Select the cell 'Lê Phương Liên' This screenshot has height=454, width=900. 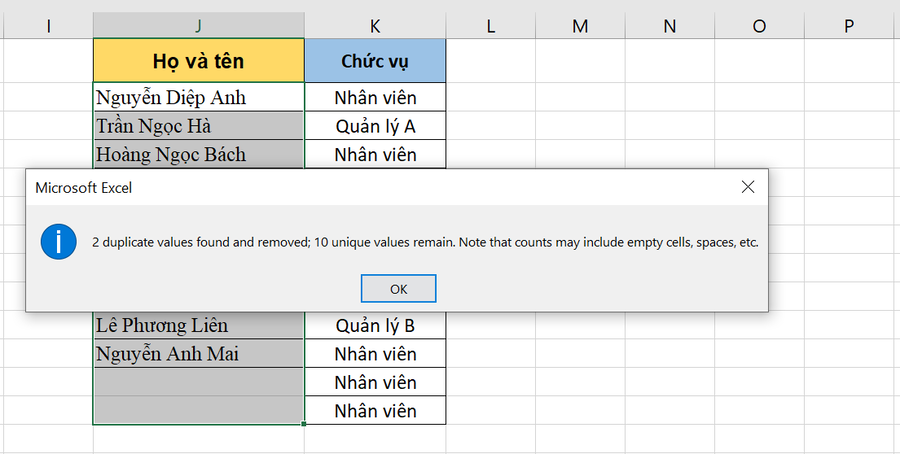click(x=199, y=325)
